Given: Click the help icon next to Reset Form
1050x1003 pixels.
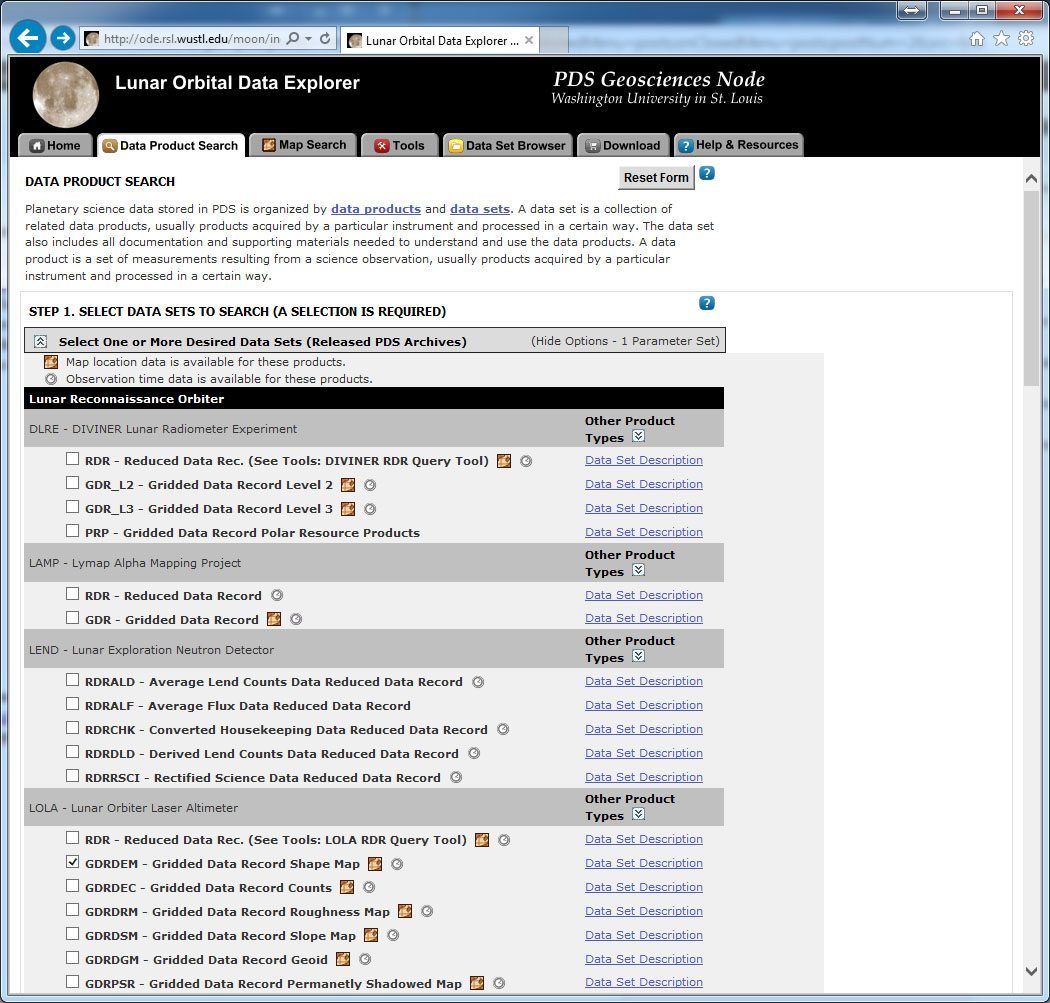Looking at the screenshot, I should click(x=706, y=173).
